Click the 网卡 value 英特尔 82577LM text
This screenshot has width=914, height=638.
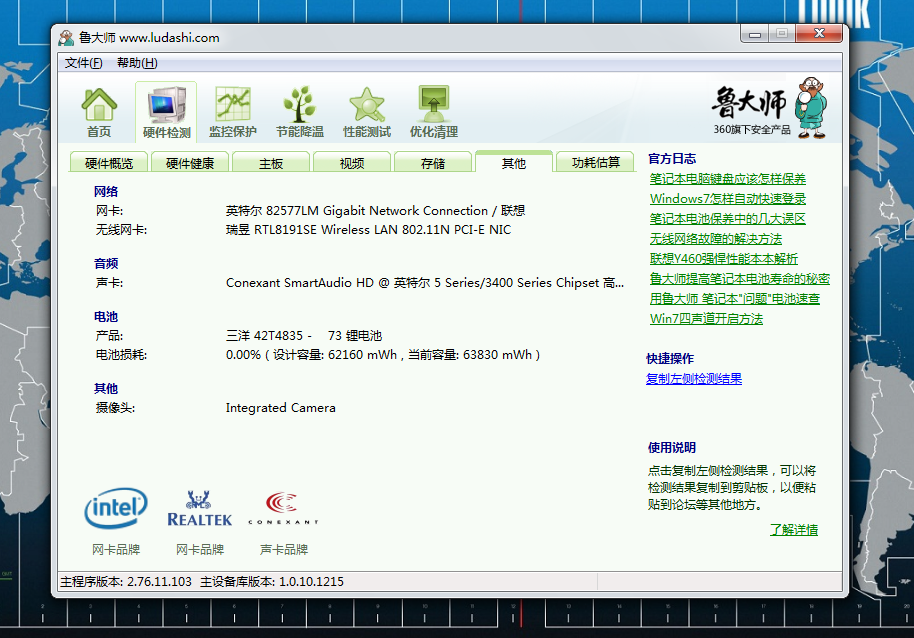375,210
